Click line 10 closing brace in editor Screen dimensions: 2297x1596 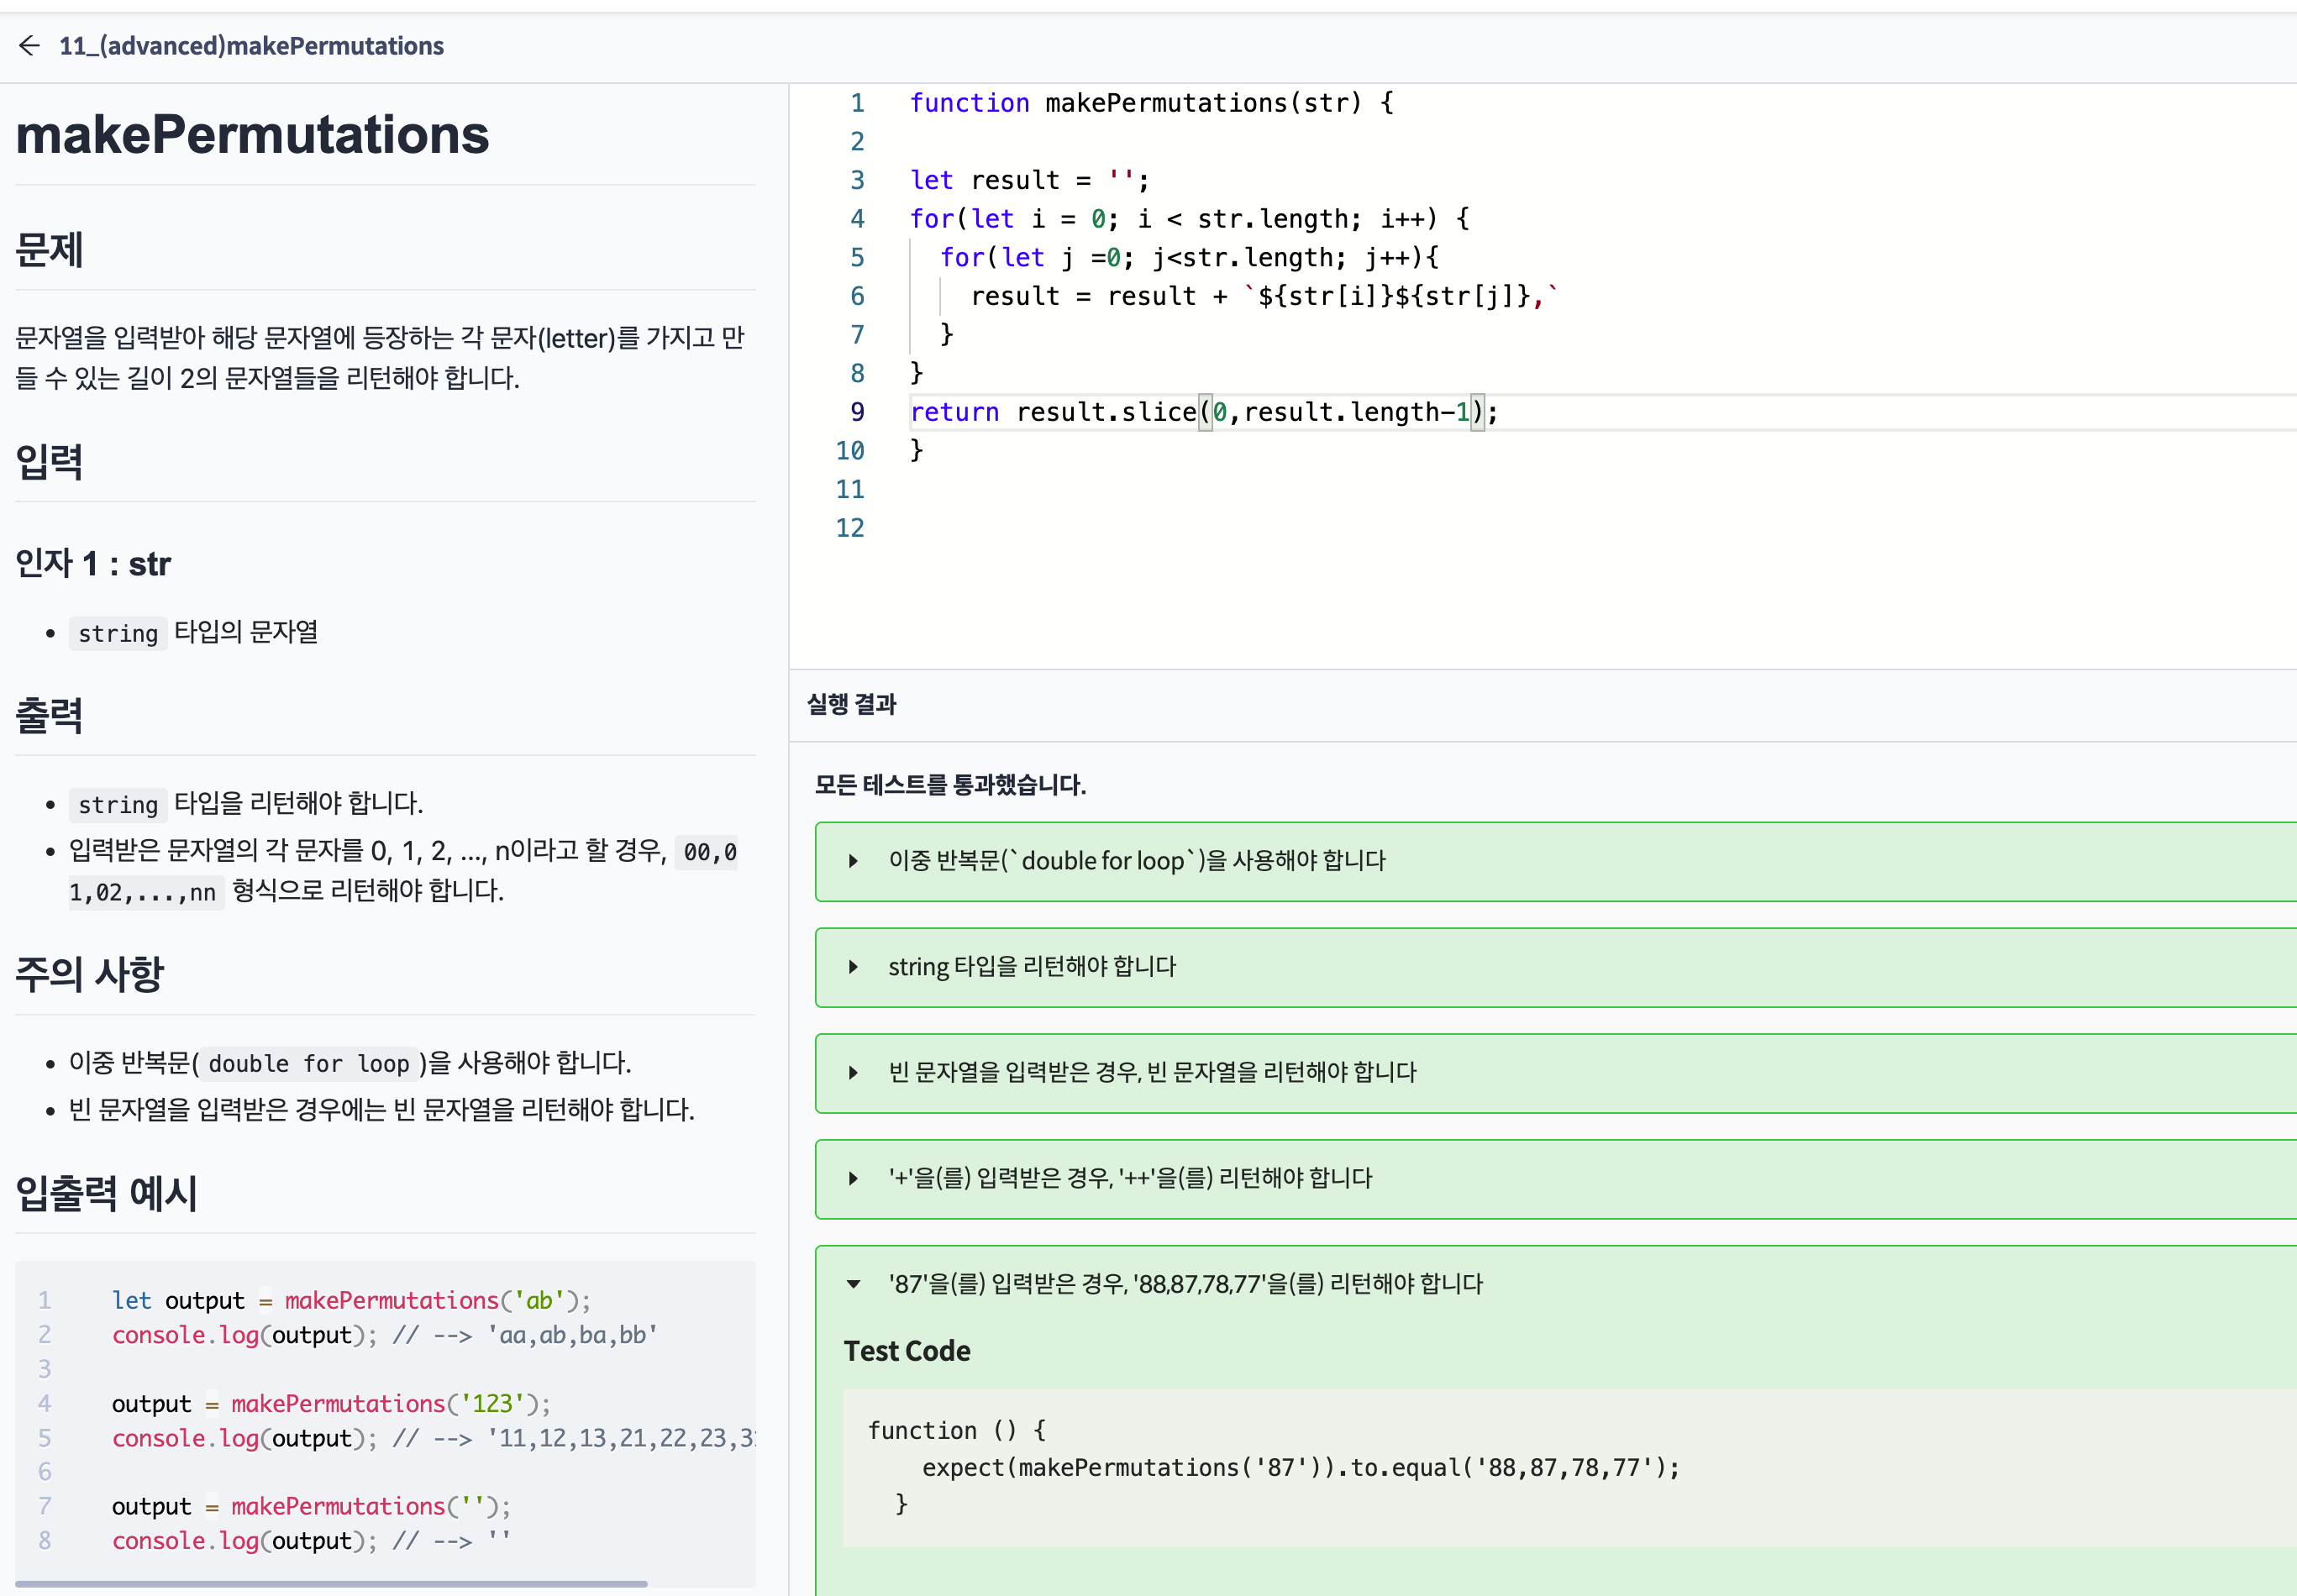[x=916, y=451]
